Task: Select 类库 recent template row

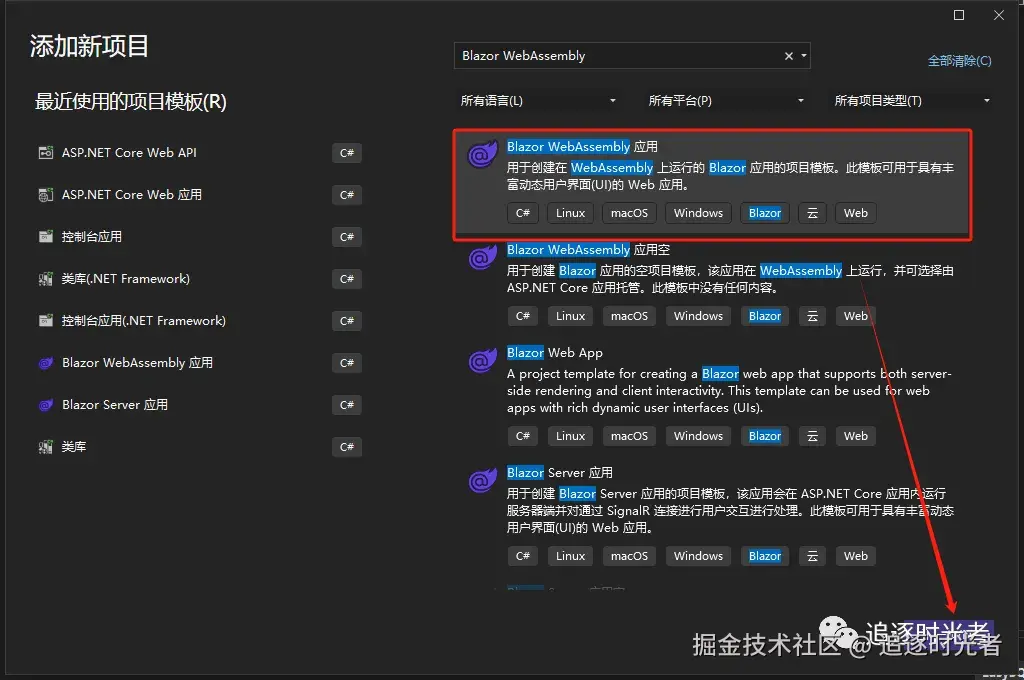Action: (199, 447)
